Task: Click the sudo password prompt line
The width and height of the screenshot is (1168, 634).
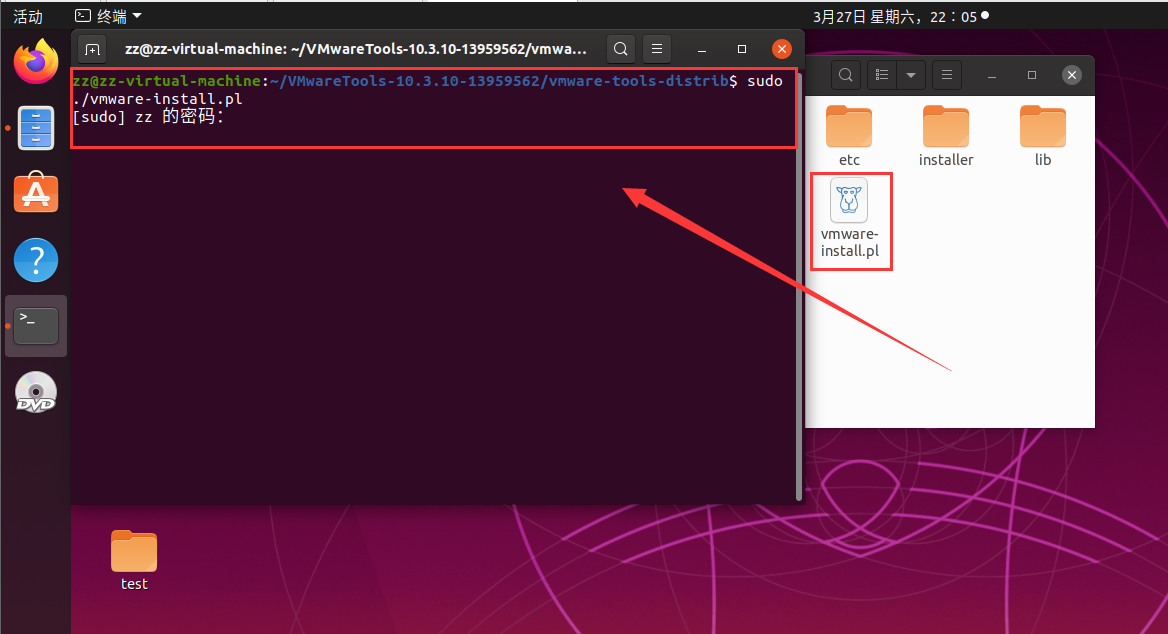Action: click(x=148, y=117)
